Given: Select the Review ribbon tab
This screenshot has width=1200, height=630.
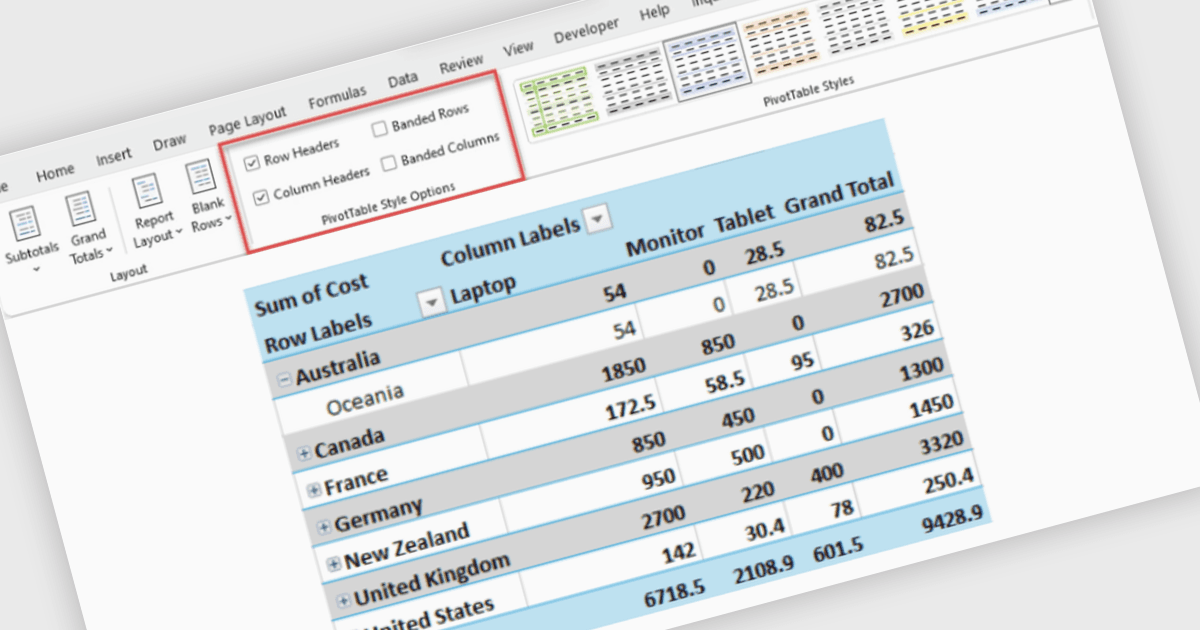Looking at the screenshot, I should click(x=461, y=63).
